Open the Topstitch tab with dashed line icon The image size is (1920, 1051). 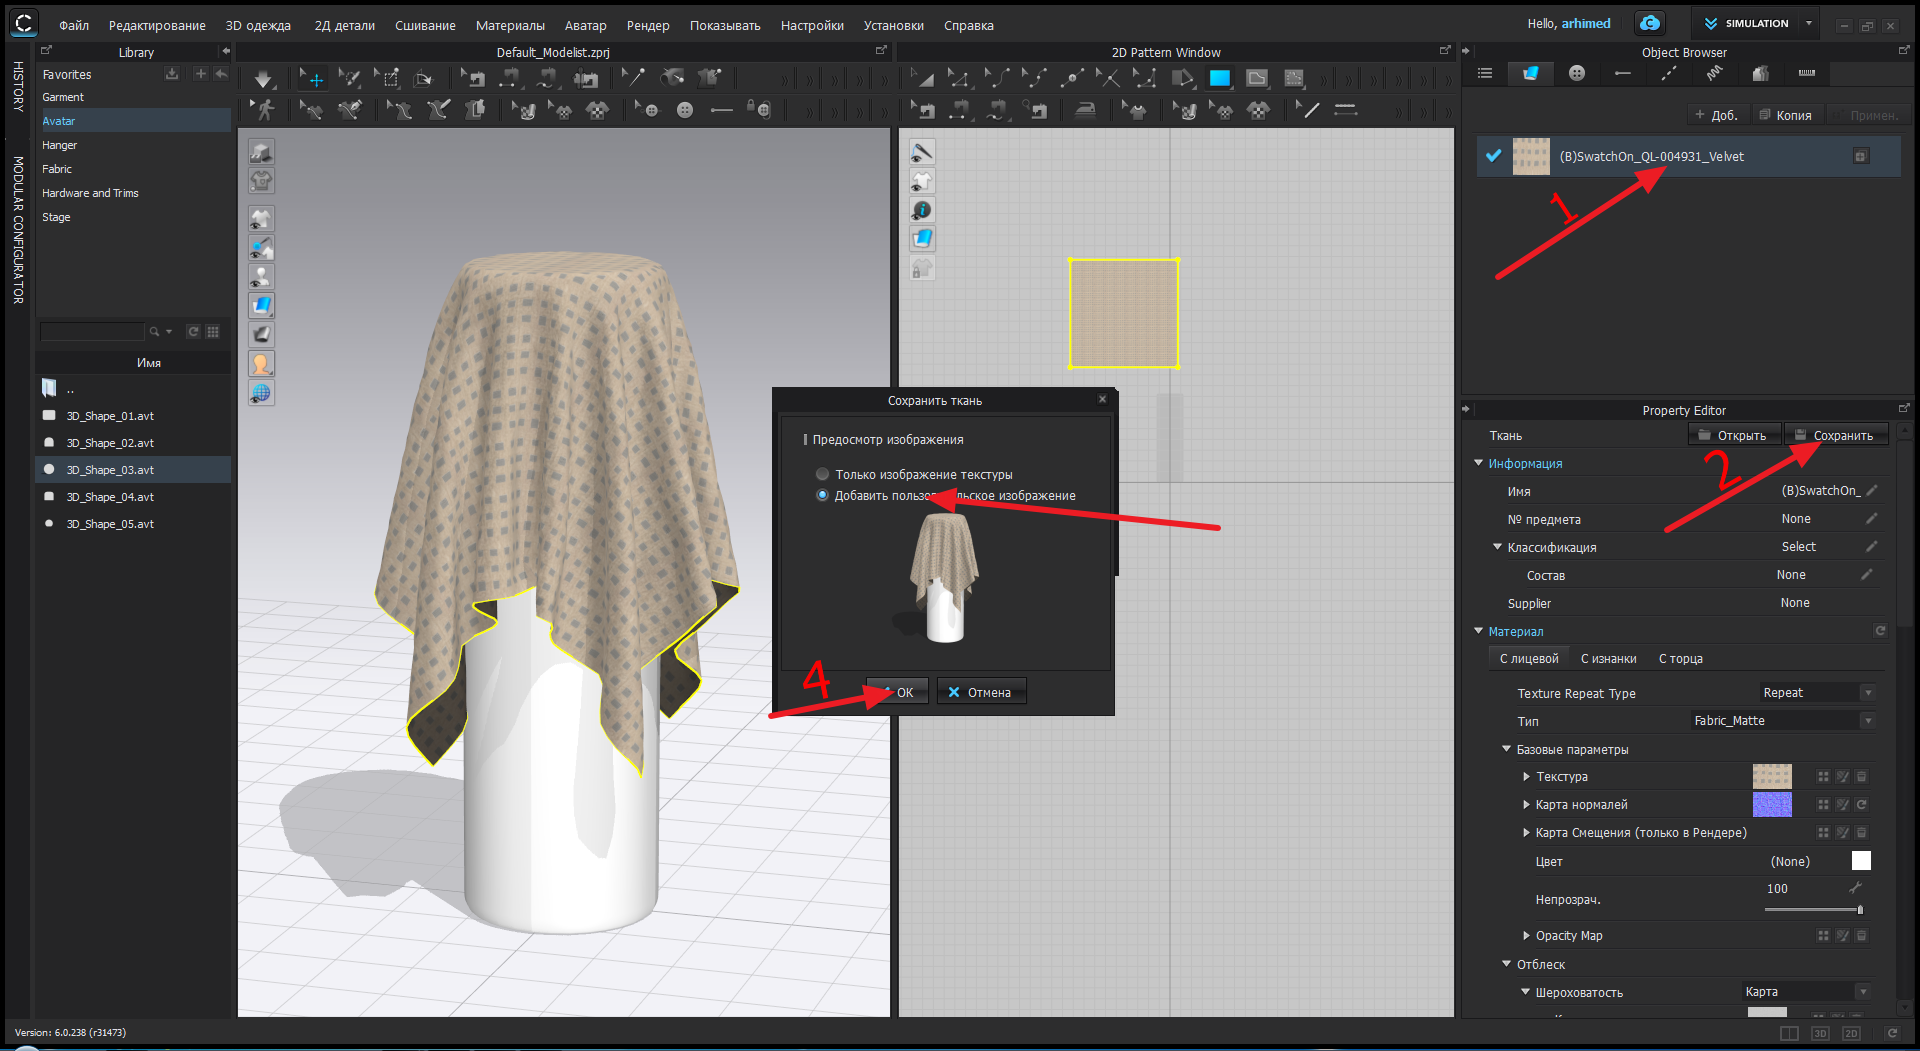1668,73
